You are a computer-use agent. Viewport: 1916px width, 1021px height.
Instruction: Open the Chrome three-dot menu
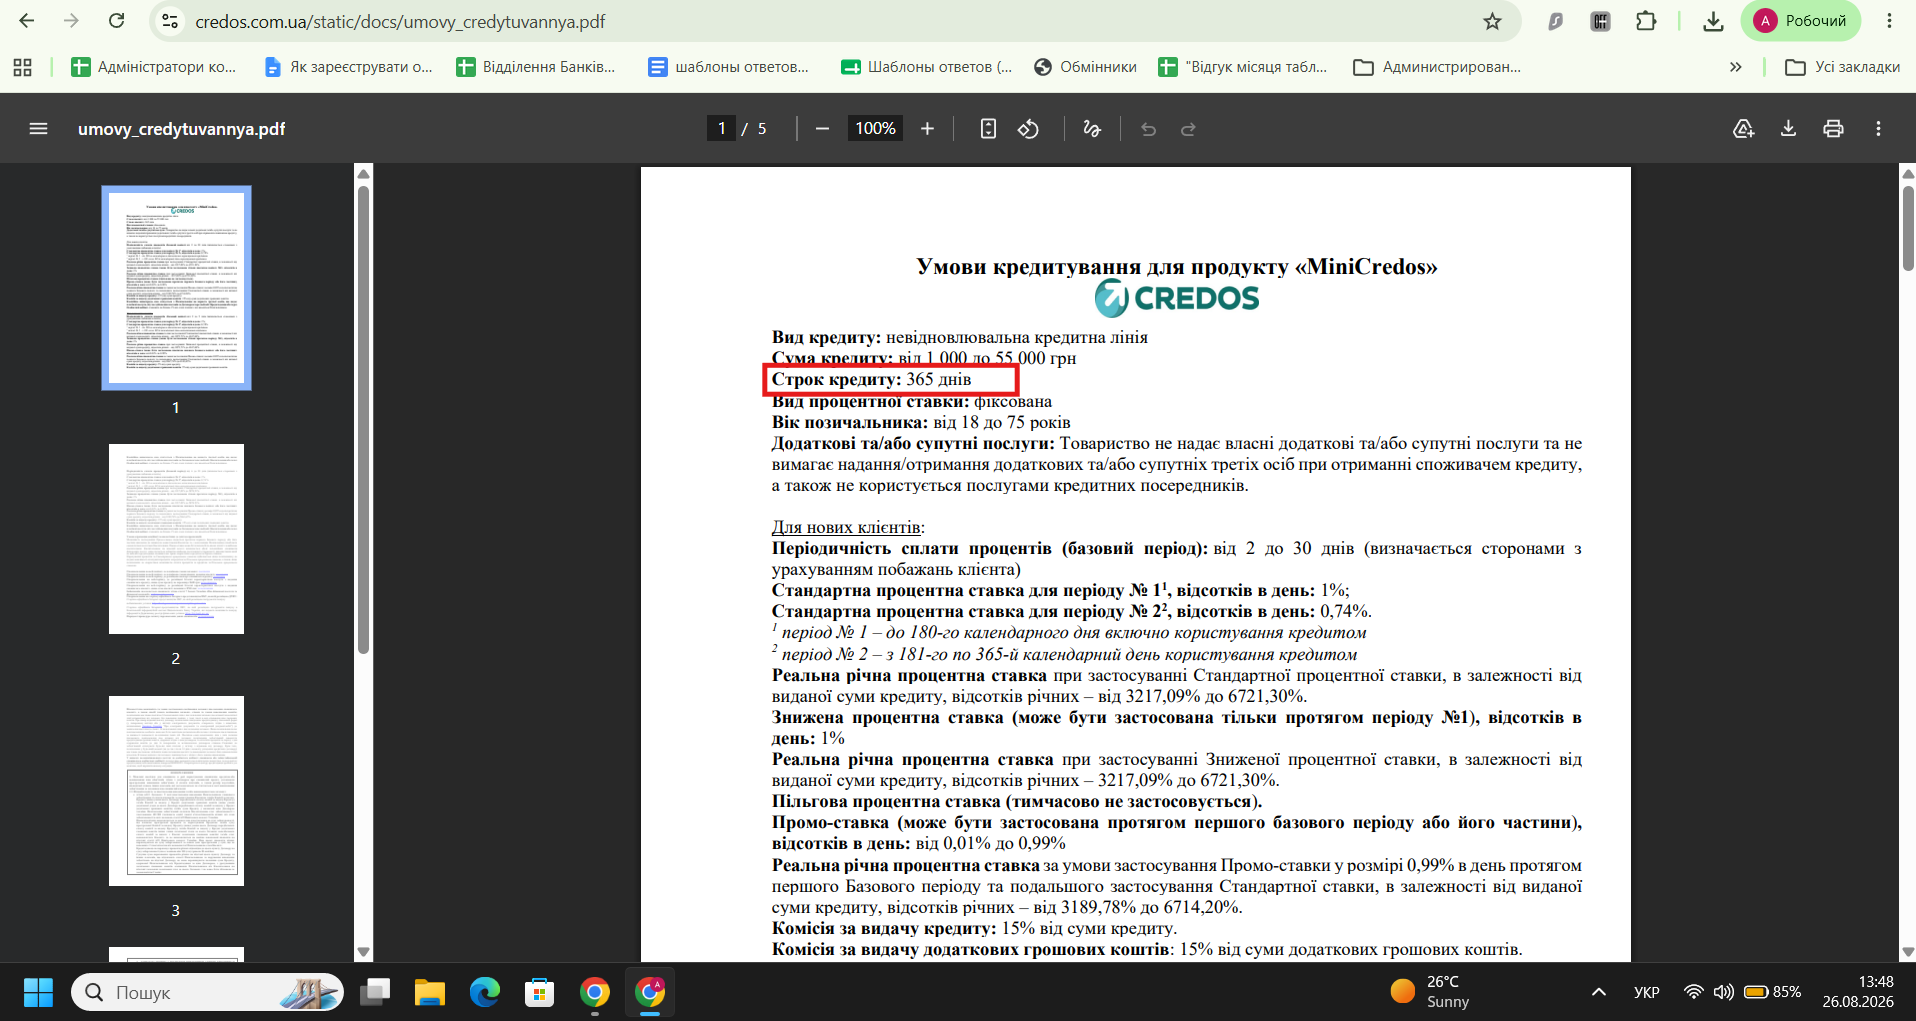pos(1889,21)
